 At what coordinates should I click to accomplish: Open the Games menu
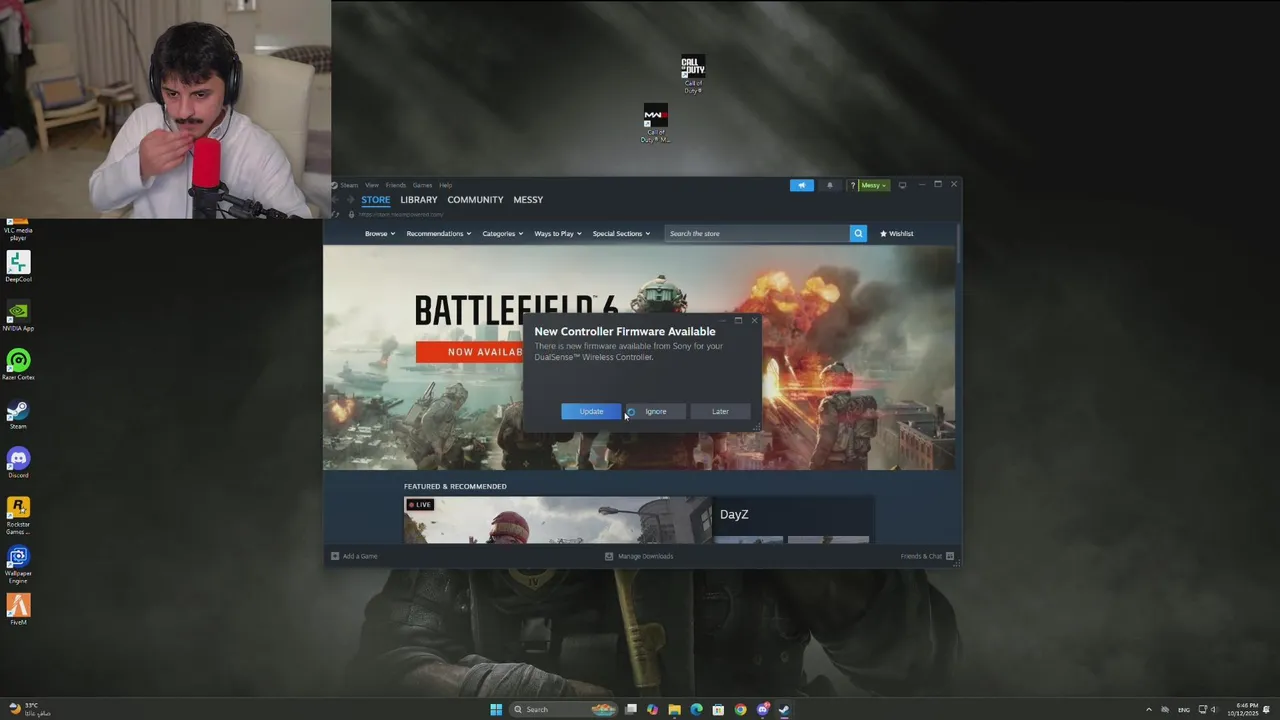point(422,185)
